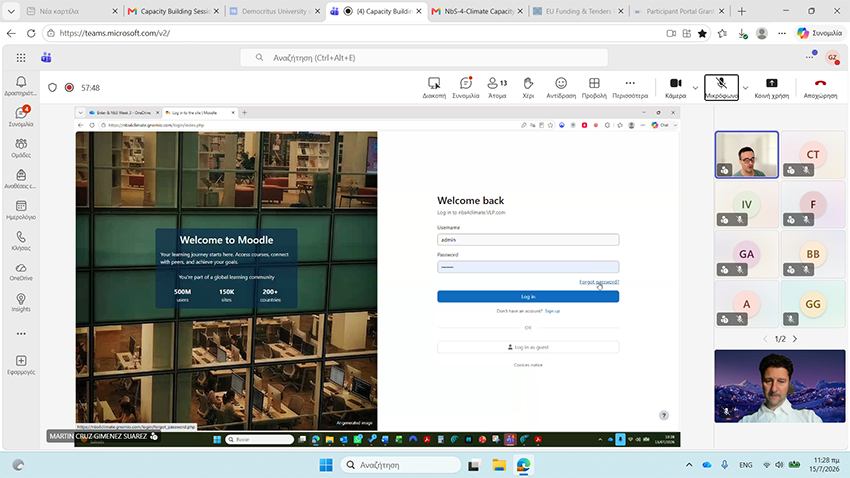The height and width of the screenshot is (478, 850).
Task: Open the Teams app launcher grid
Action: (21, 57)
